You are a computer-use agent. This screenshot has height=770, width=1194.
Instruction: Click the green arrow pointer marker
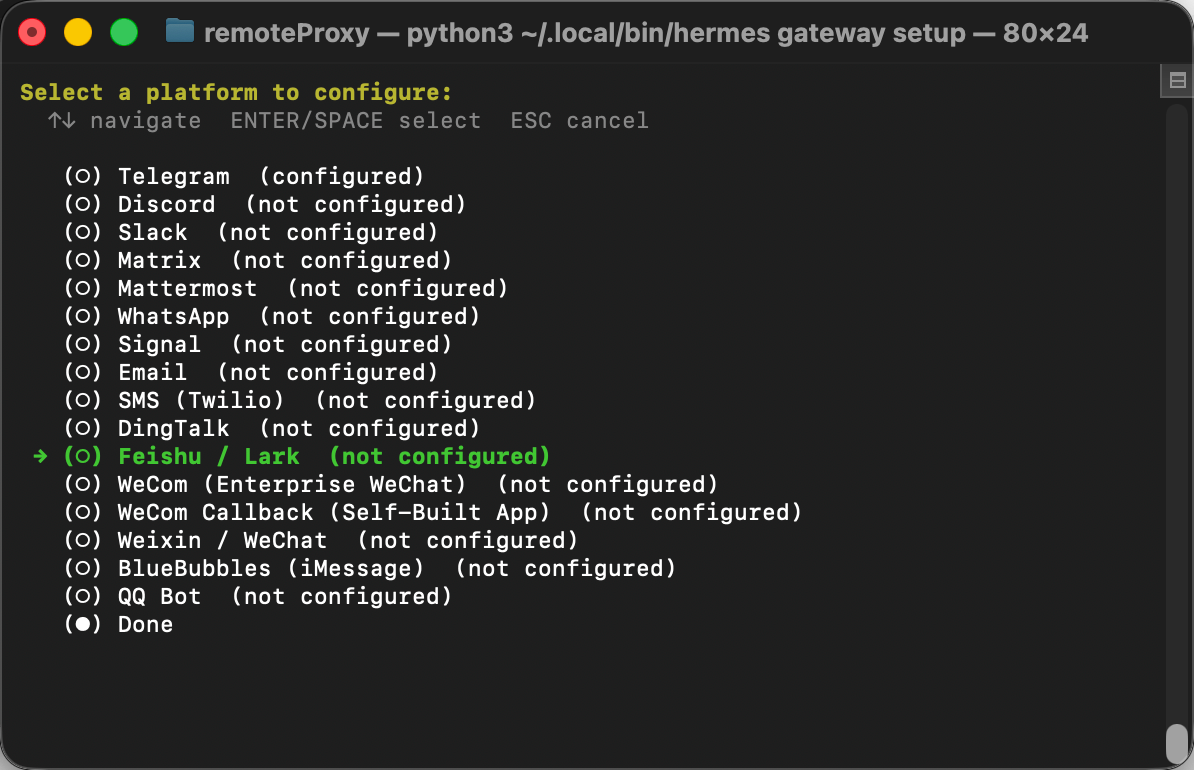pos(40,456)
